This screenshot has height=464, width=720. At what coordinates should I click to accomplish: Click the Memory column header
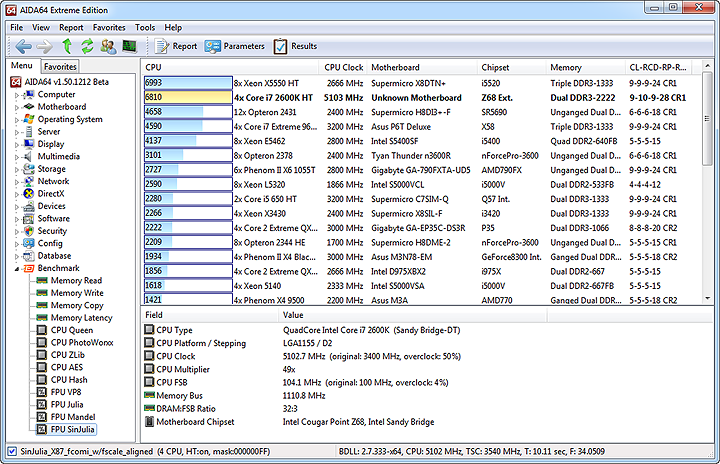point(586,67)
